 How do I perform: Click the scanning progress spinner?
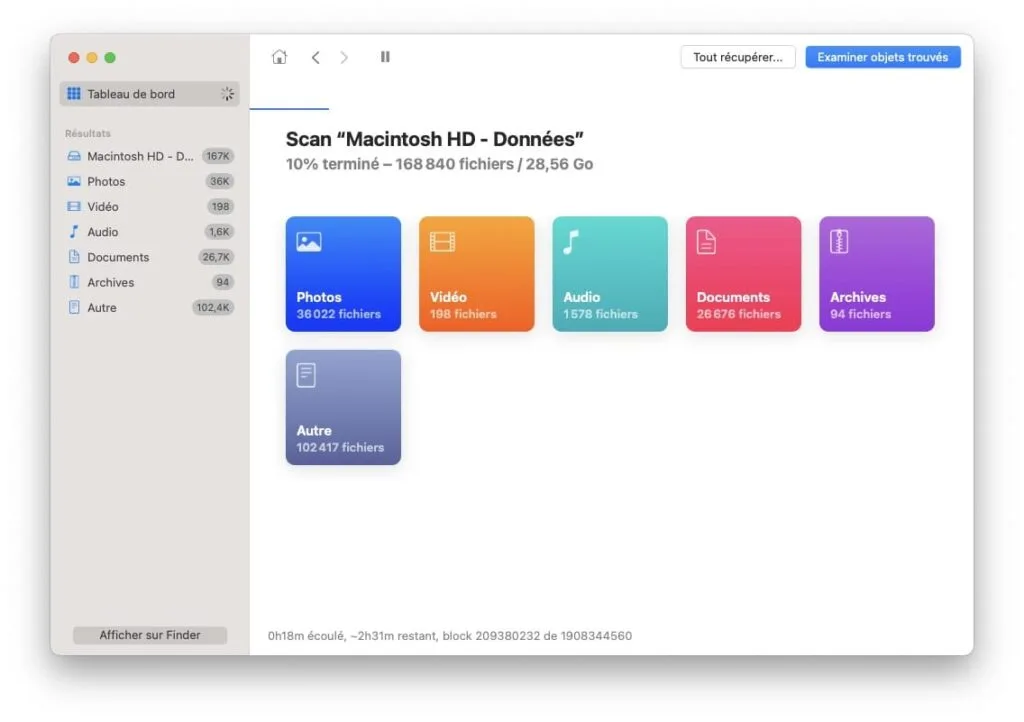pyautogui.click(x=227, y=93)
